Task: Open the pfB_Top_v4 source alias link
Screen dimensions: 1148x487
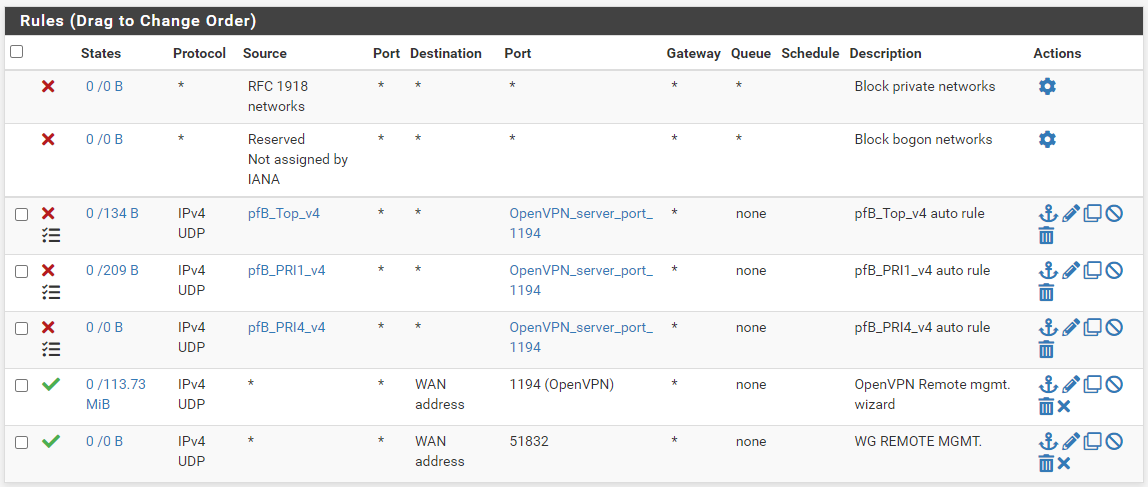Action: [x=284, y=214]
